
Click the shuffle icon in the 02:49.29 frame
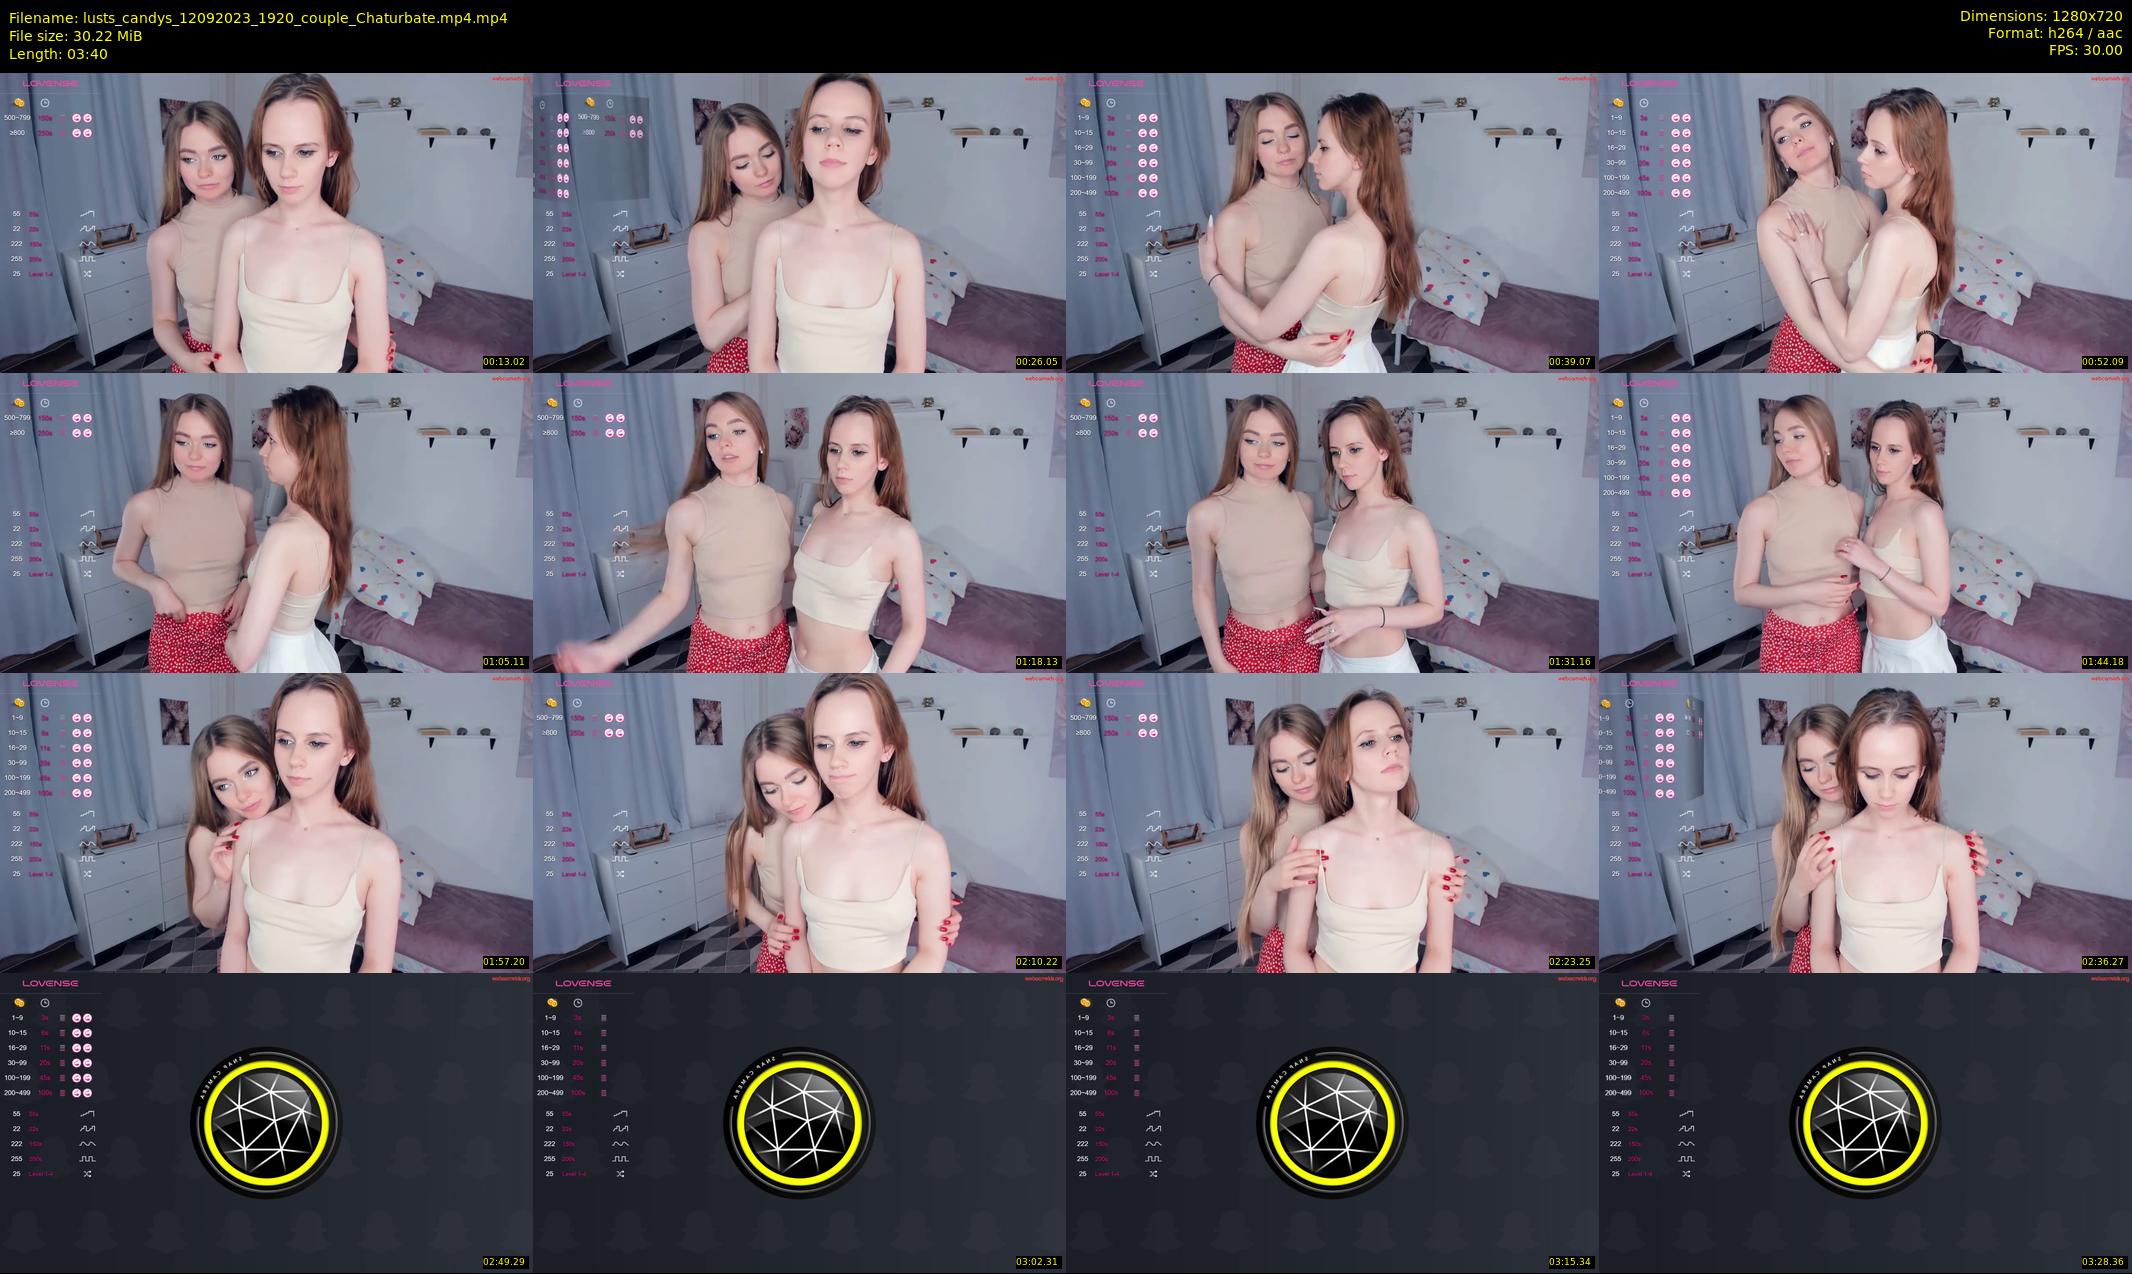(88, 1173)
